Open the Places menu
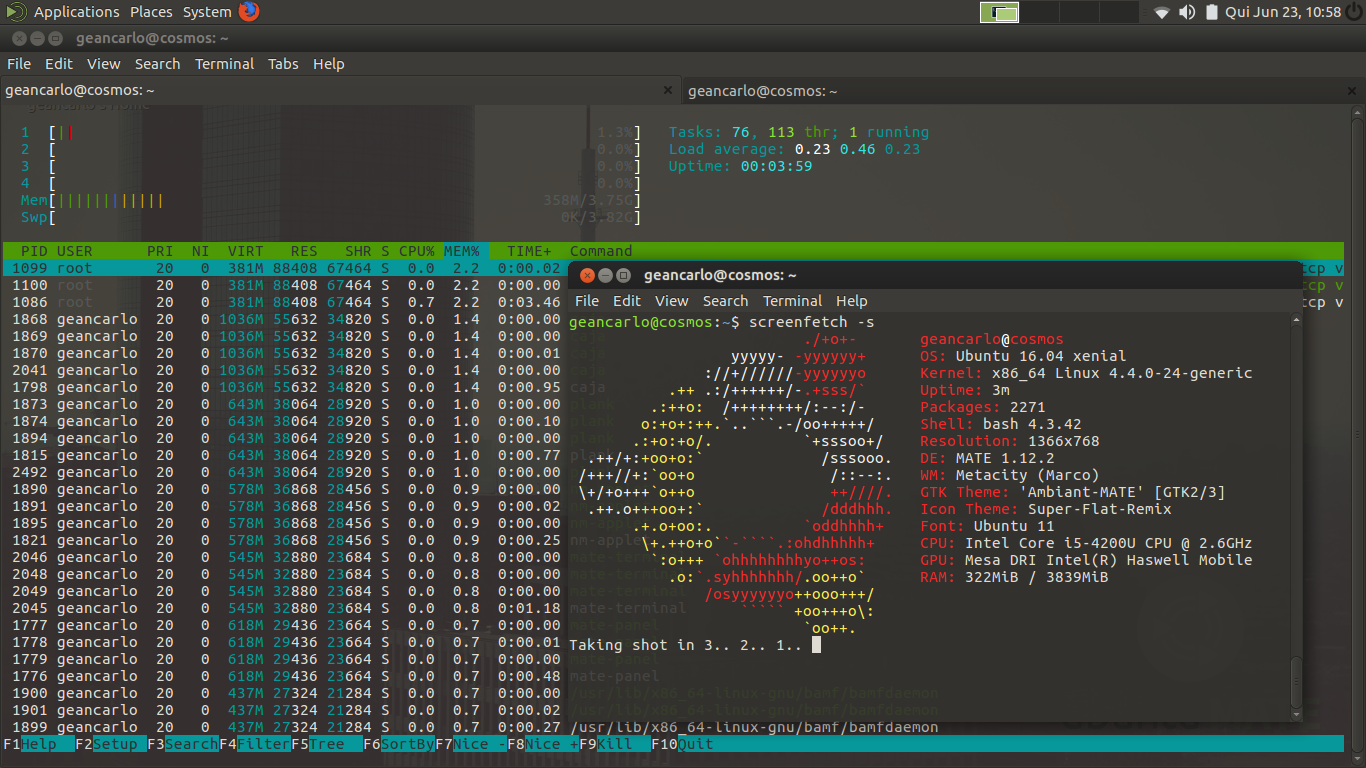 pyautogui.click(x=151, y=12)
